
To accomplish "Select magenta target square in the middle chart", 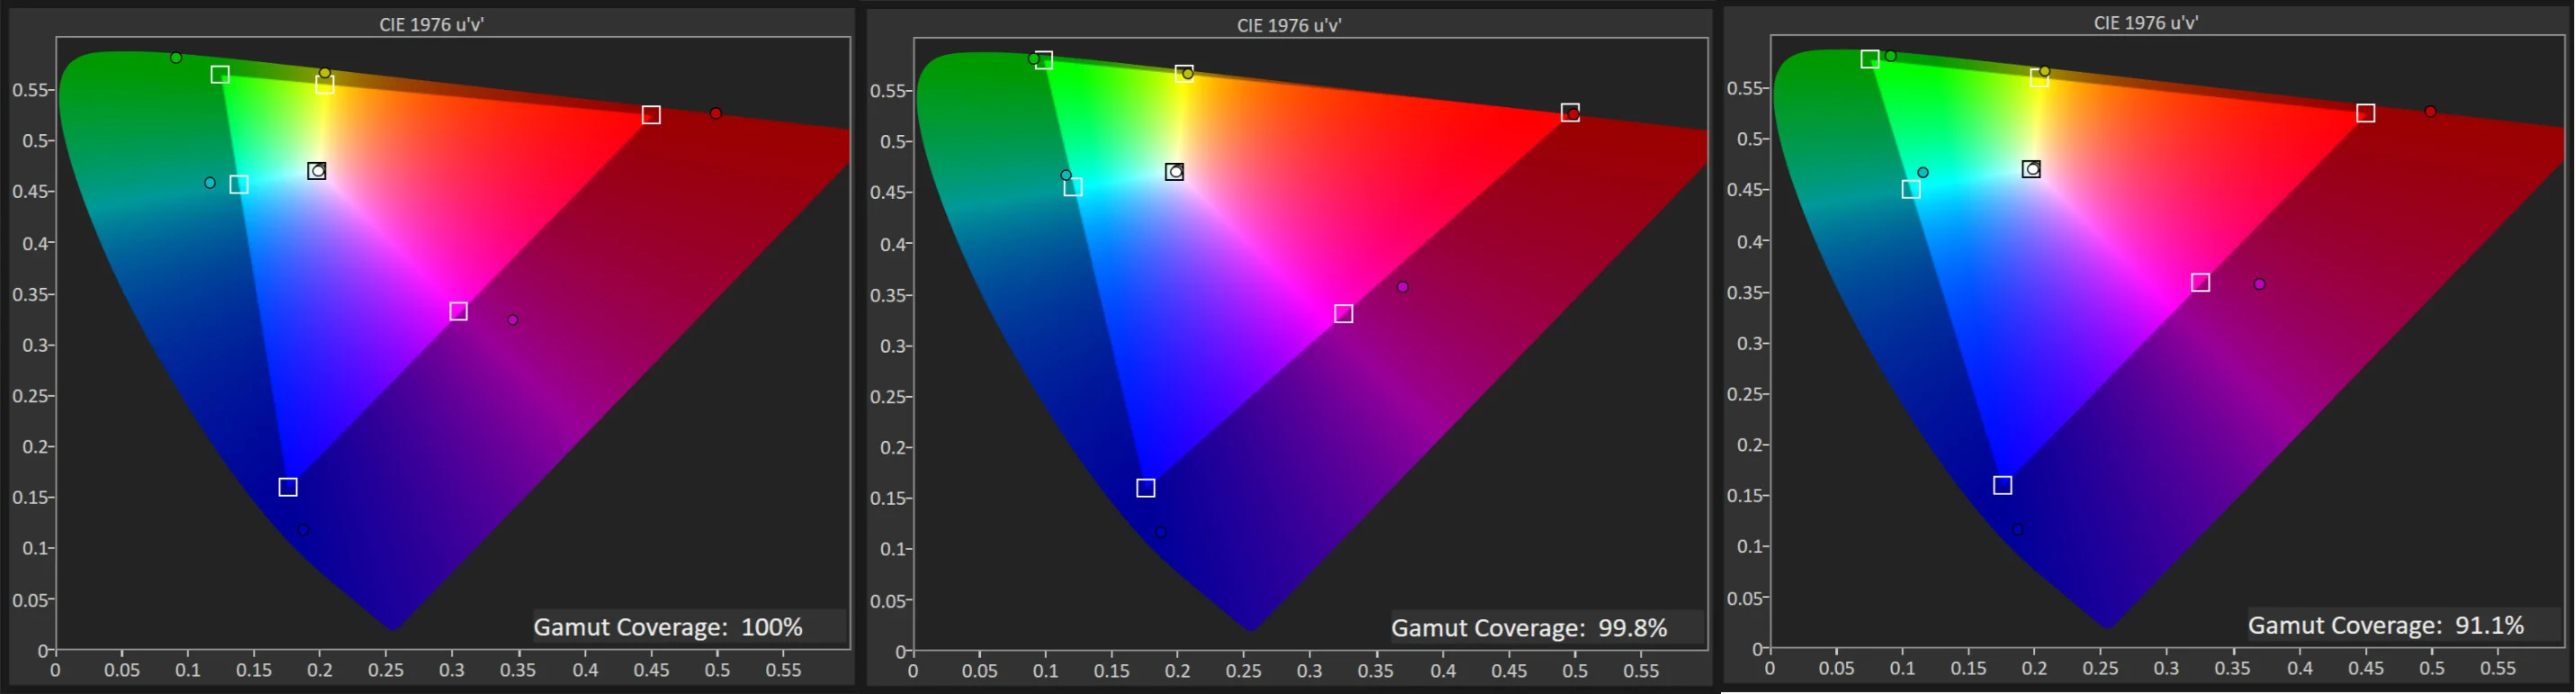I will click(x=1344, y=314).
